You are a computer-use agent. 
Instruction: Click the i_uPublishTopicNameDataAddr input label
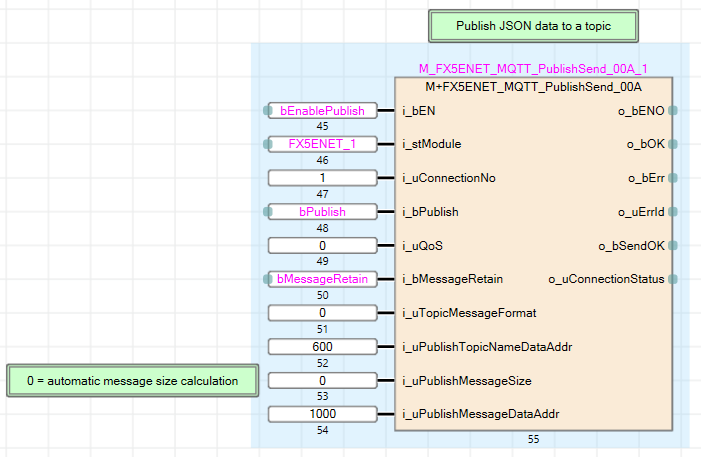pyautogui.click(x=487, y=347)
